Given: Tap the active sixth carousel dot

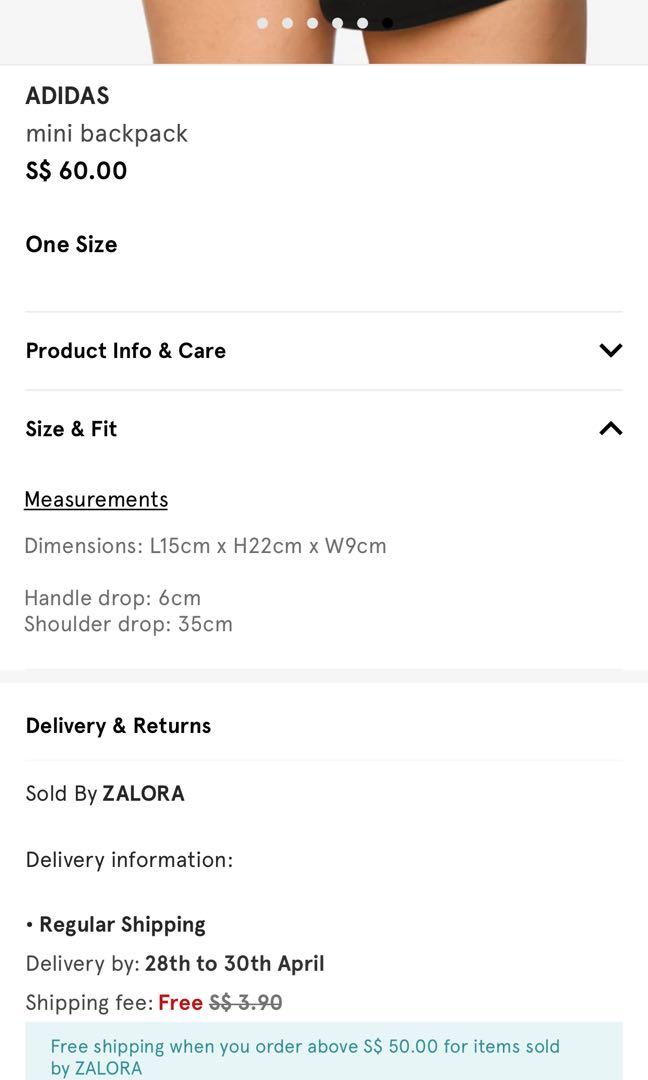Looking at the screenshot, I should pos(387,23).
